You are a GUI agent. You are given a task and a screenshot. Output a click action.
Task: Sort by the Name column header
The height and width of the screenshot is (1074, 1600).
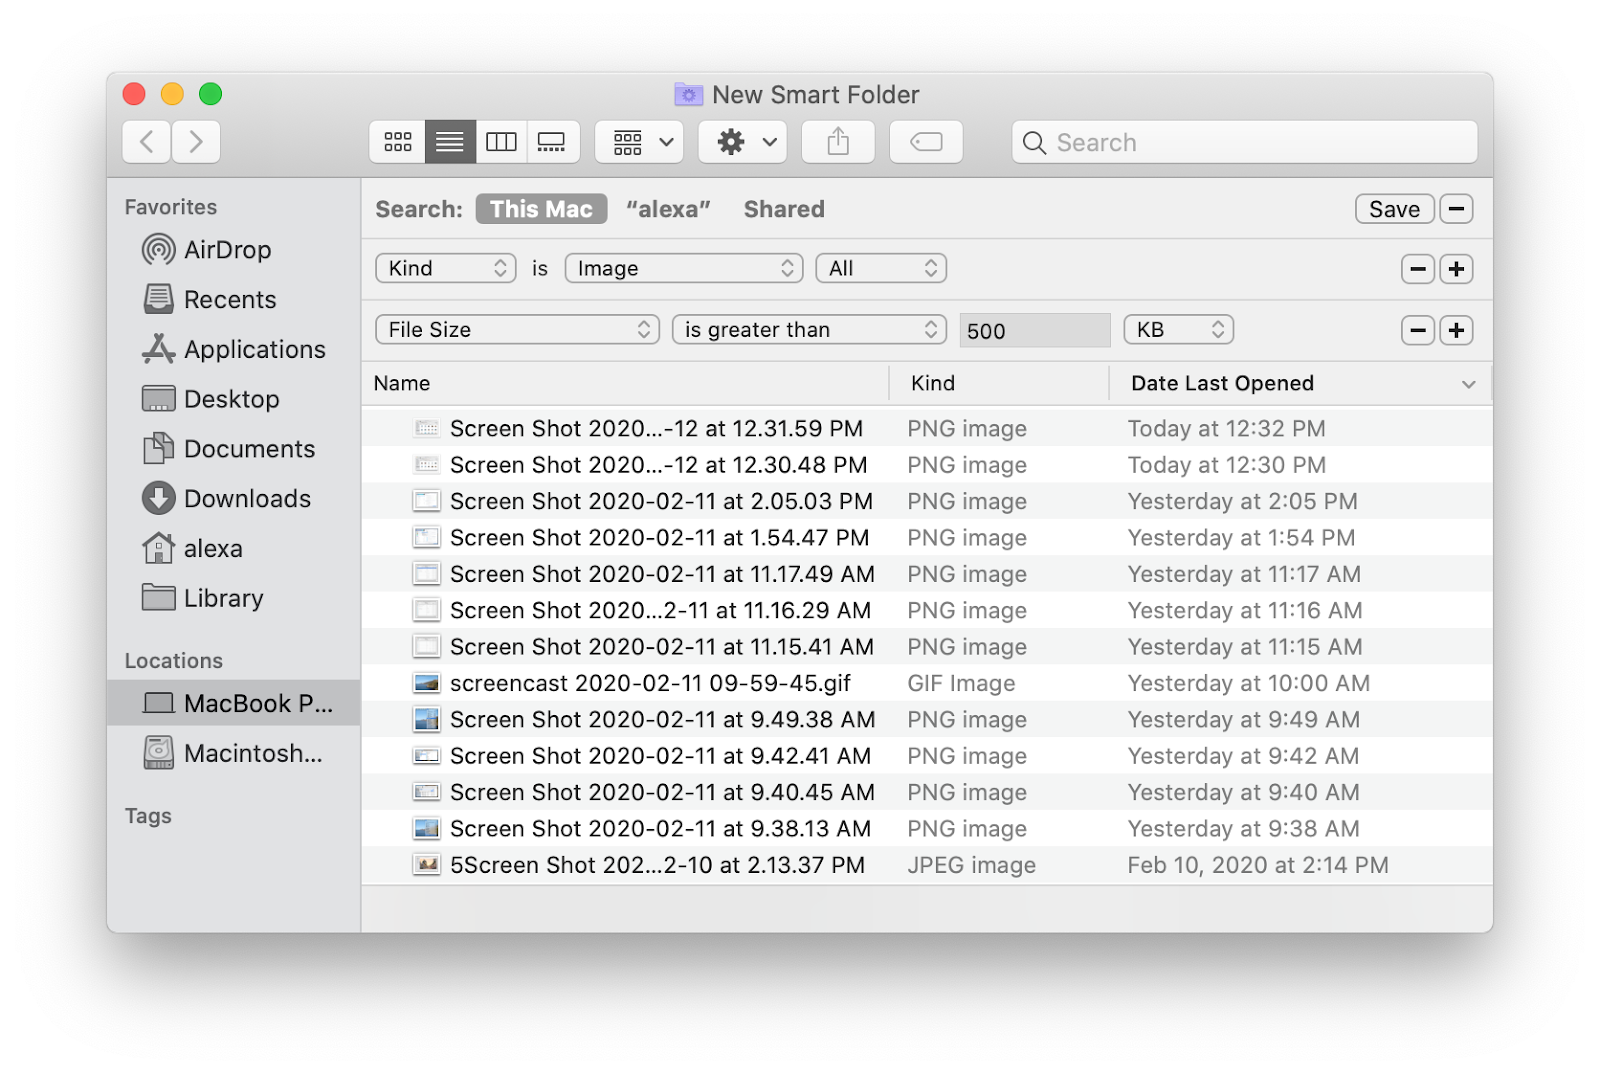[625, 383]
